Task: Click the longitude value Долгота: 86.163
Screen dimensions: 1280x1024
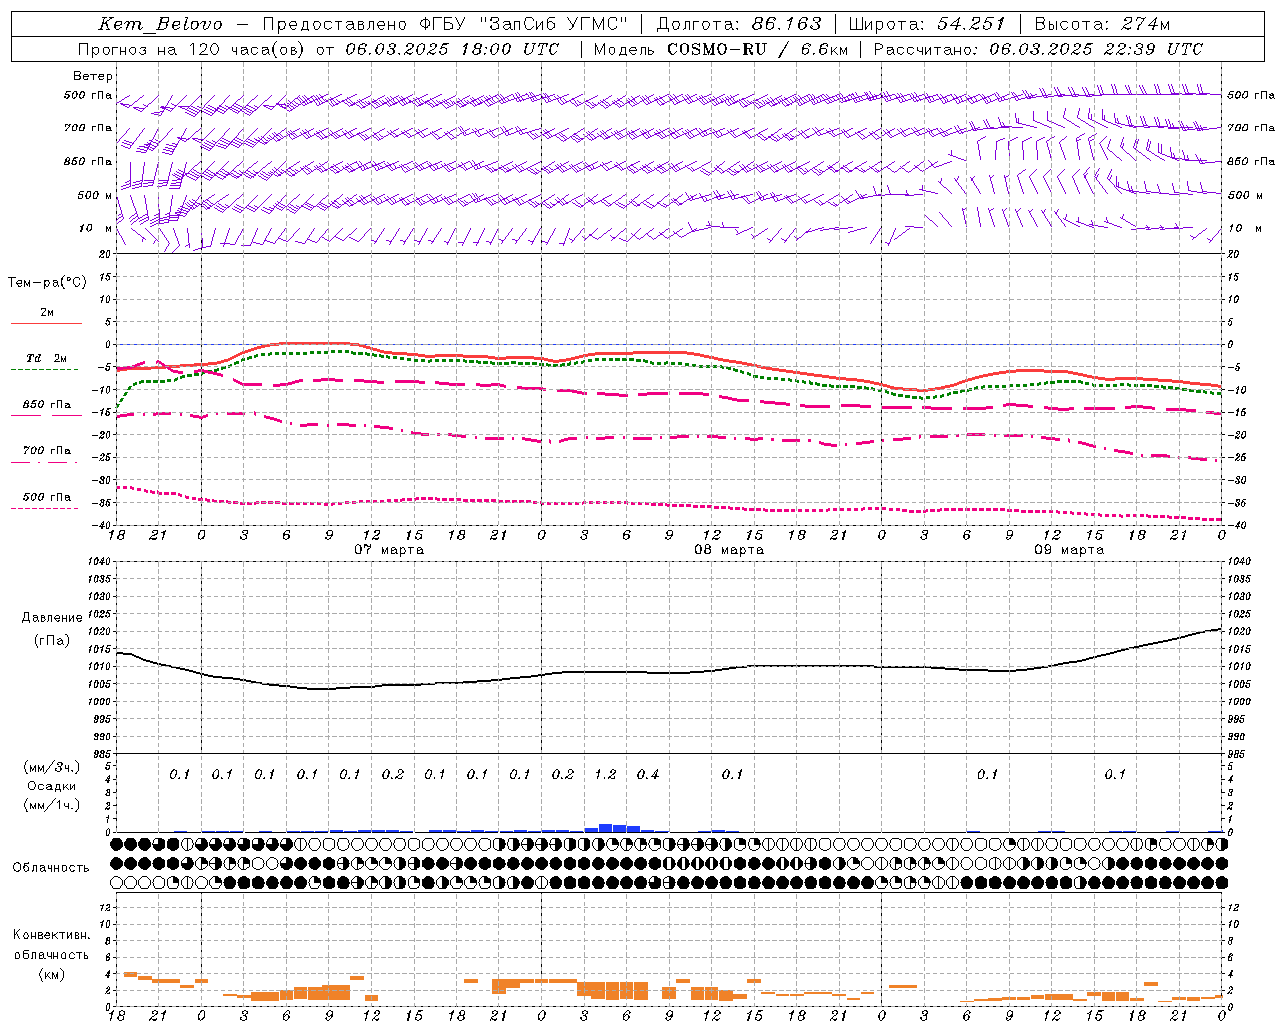Action: (739, 24)
